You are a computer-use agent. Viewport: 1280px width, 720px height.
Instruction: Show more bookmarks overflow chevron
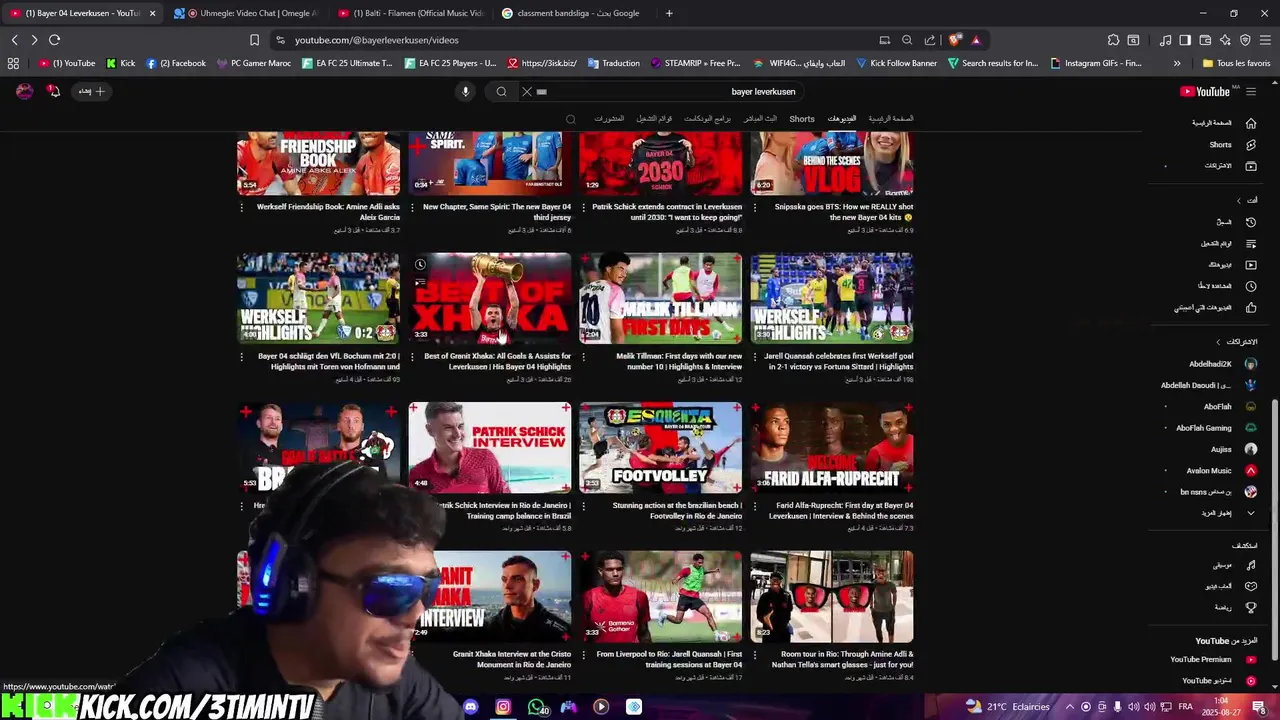(x=1177, y=63)
